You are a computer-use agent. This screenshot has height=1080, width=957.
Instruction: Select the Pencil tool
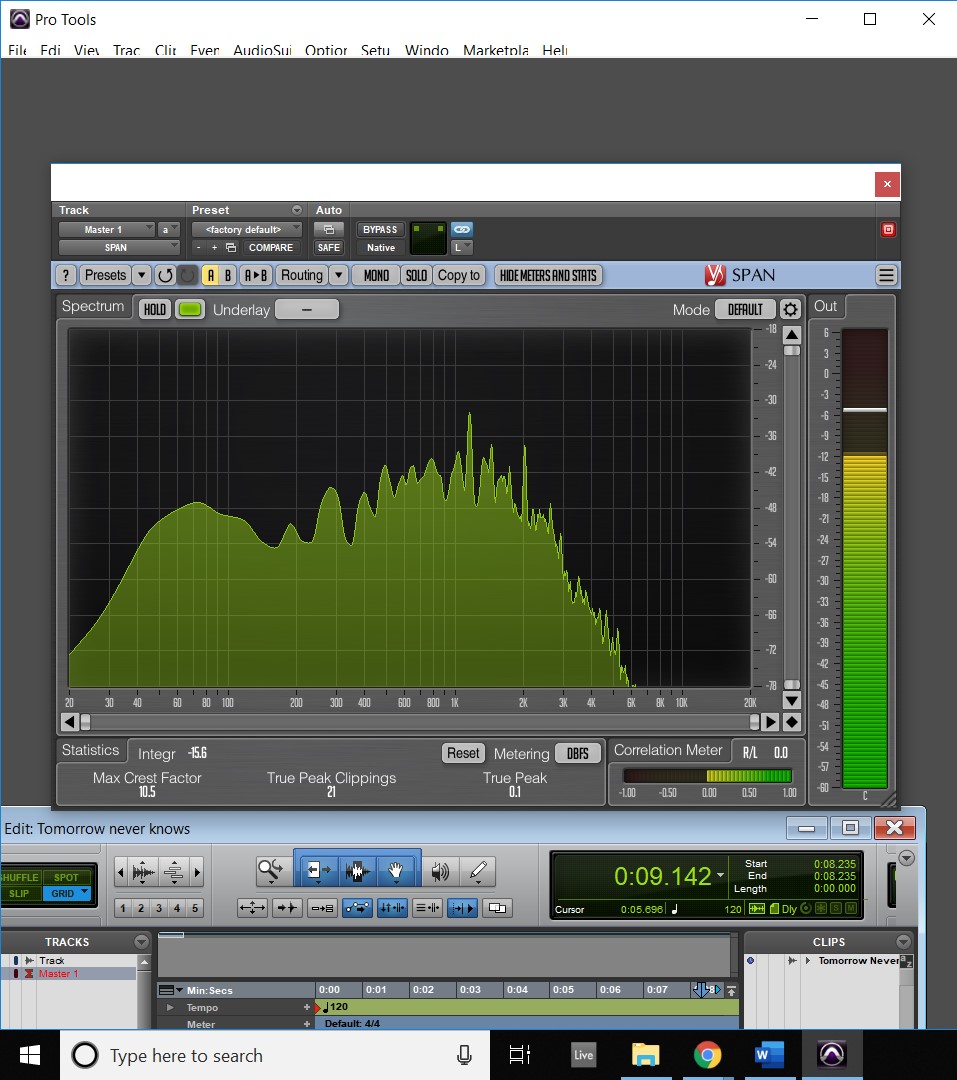click(x=478, y=871)
